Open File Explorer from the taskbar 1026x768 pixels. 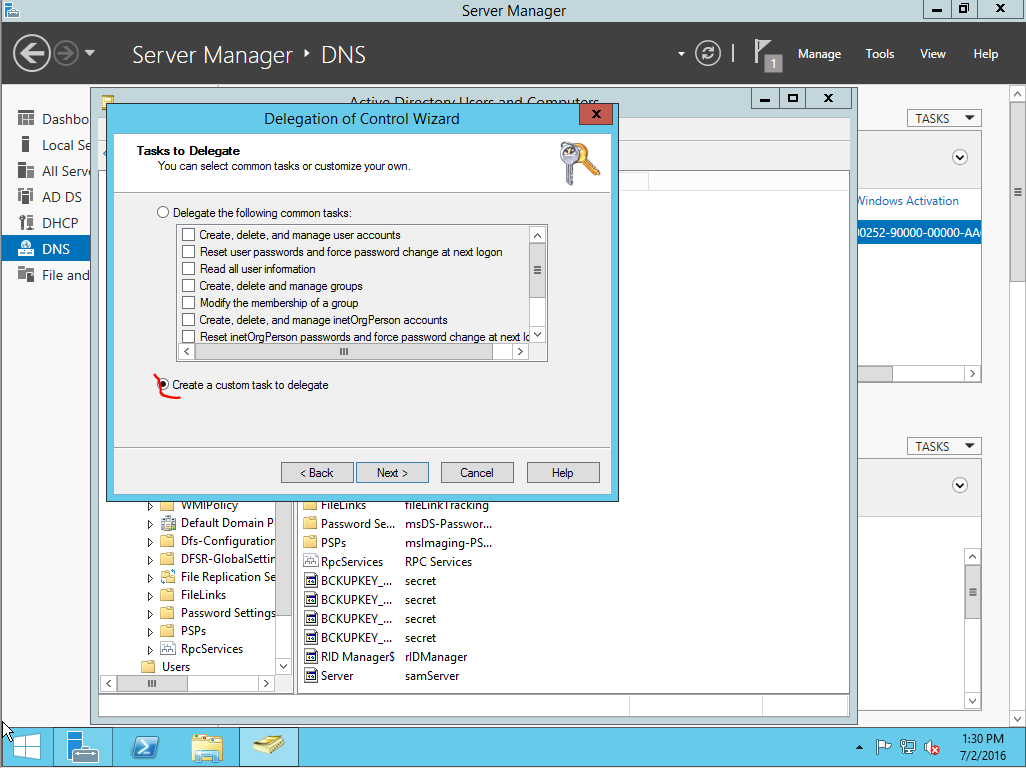207,747
